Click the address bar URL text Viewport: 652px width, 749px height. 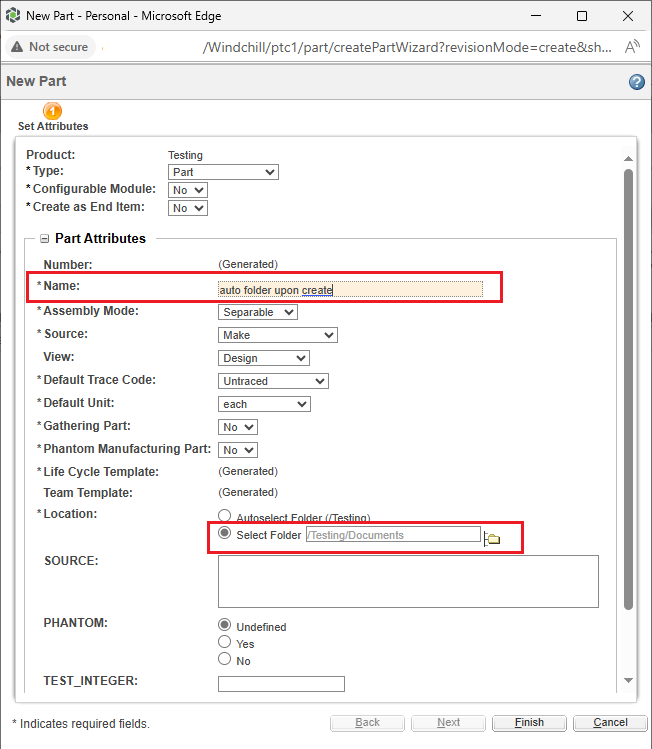coord(407,47)
